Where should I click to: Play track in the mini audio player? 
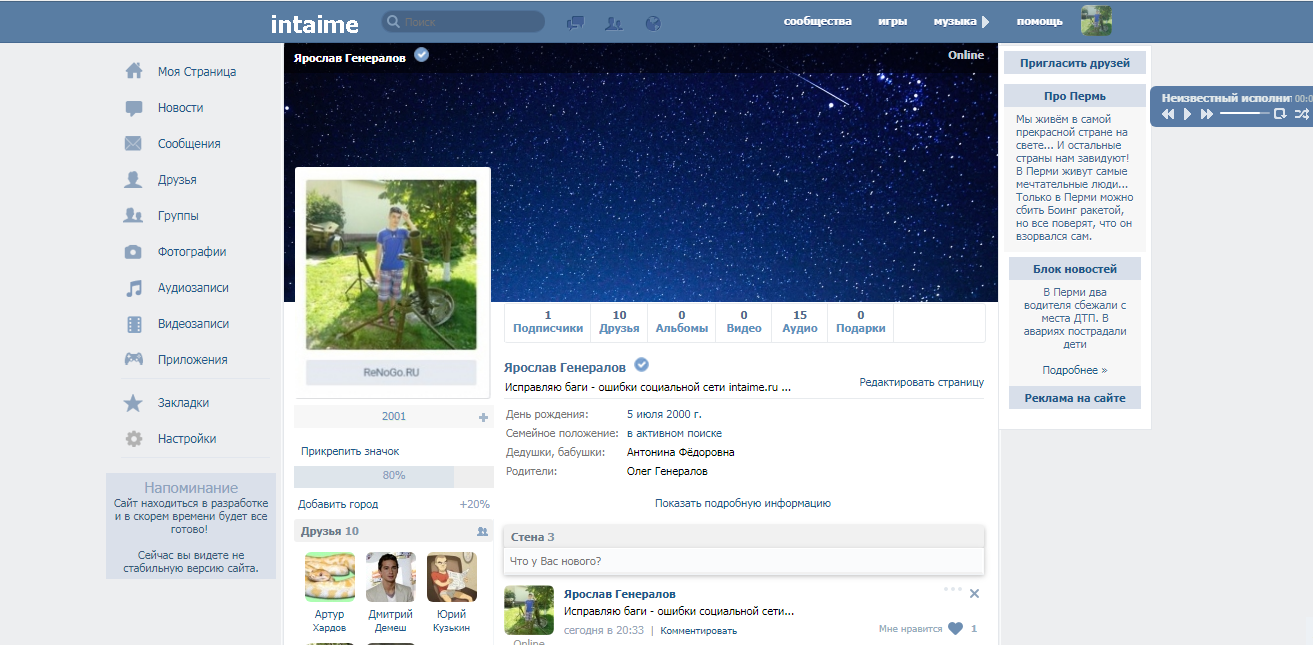tap(1188, 114)
